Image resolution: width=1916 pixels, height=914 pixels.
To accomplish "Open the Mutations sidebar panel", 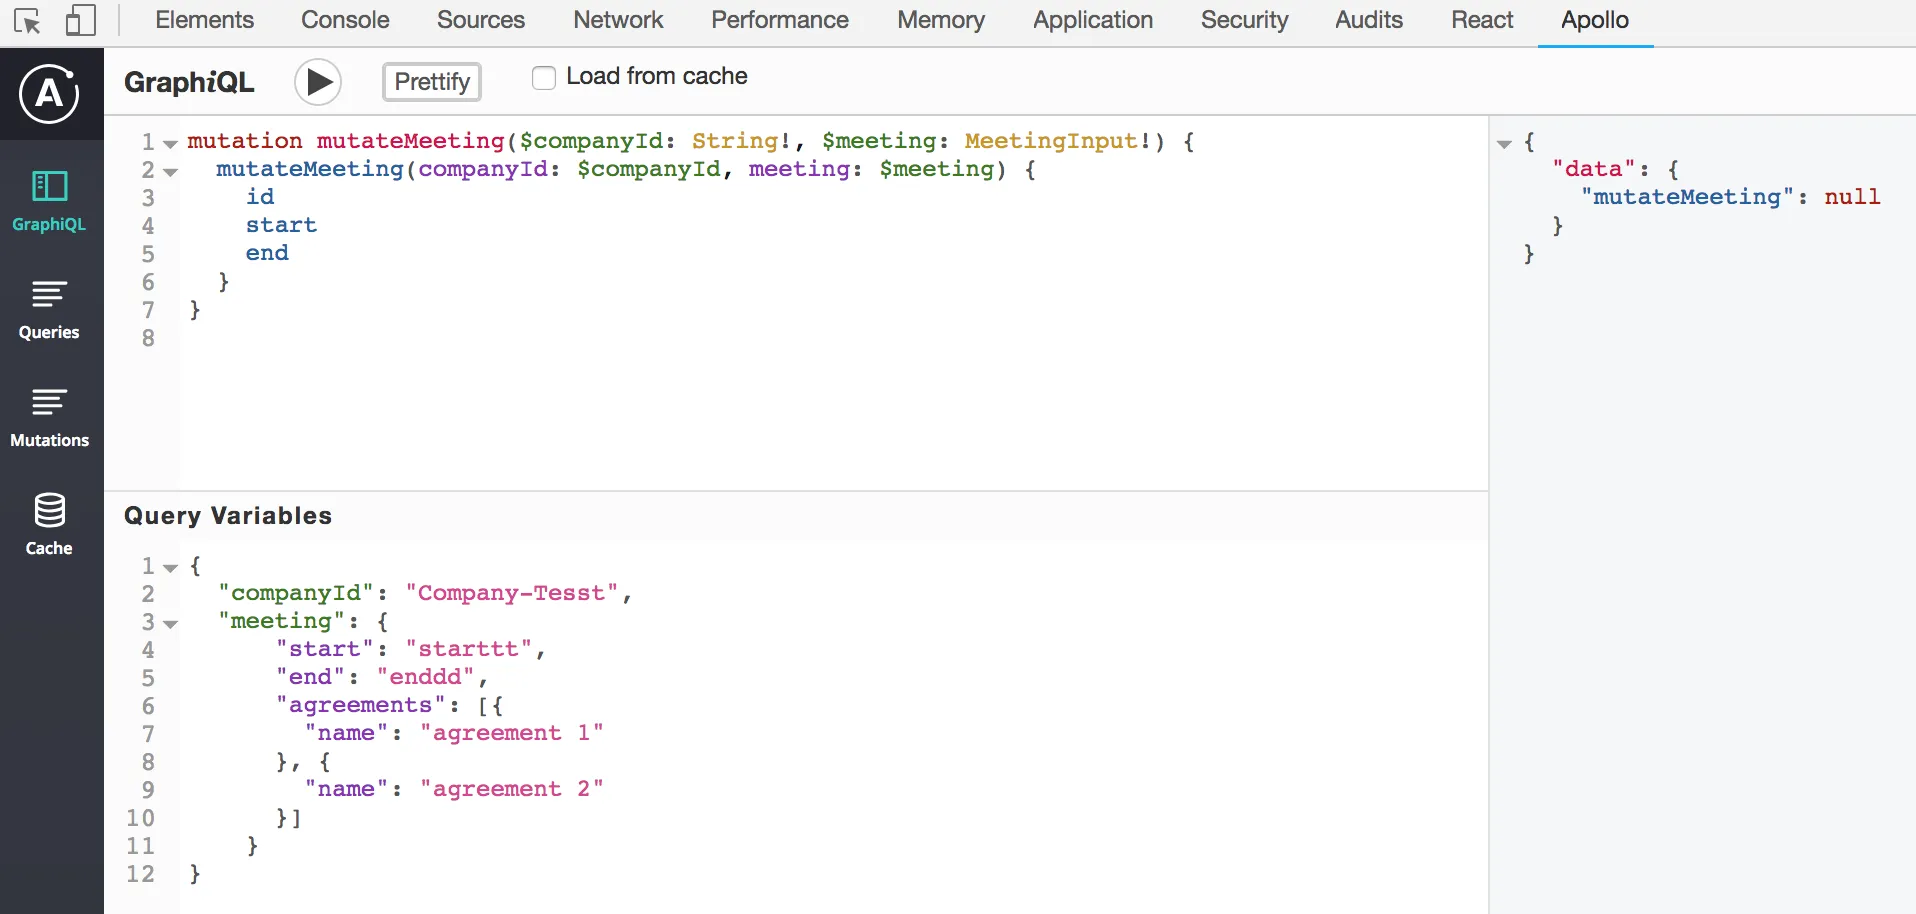I will (x=49, y=416).
